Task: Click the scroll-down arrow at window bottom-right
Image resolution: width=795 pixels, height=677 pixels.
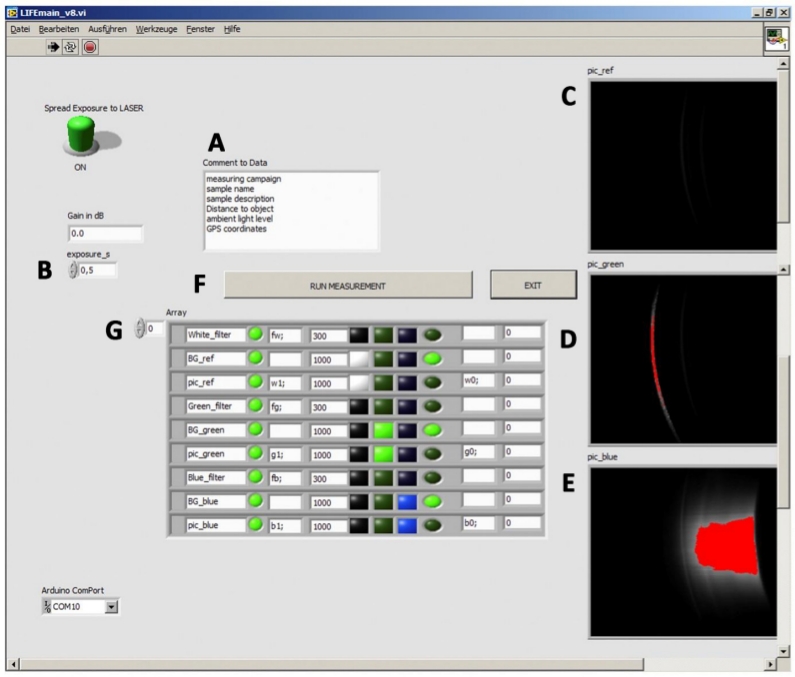Action: [x=783, y=651]
